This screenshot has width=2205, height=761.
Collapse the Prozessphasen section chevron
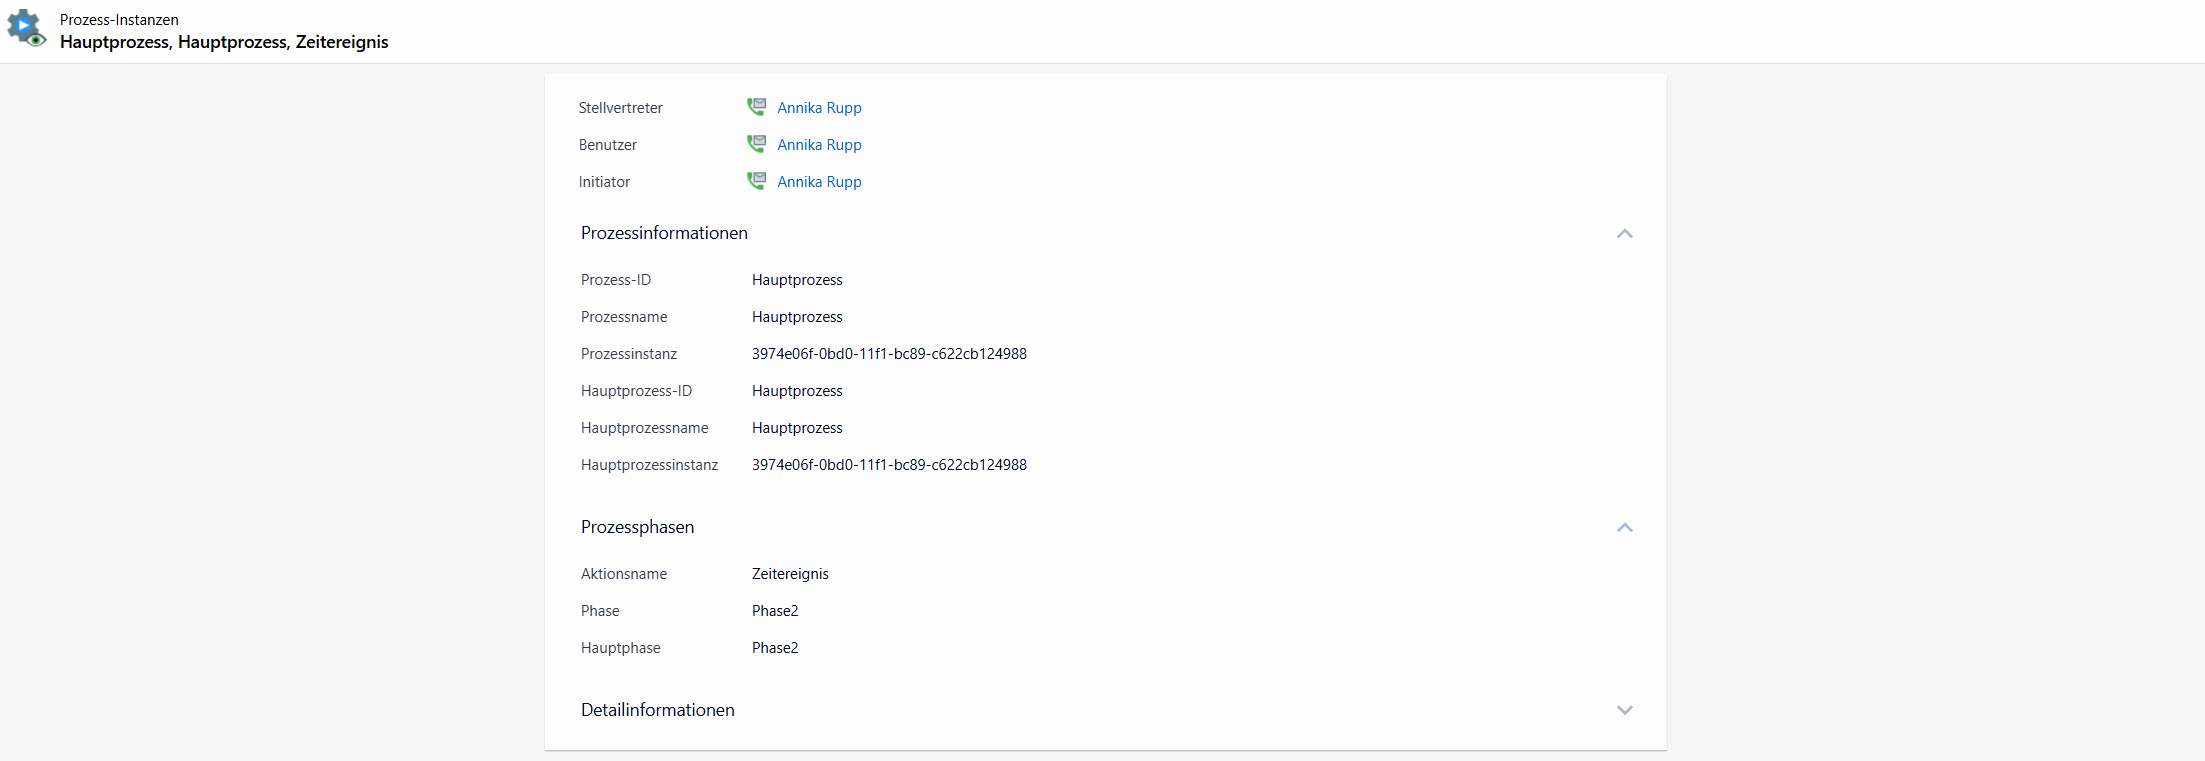1624,527
